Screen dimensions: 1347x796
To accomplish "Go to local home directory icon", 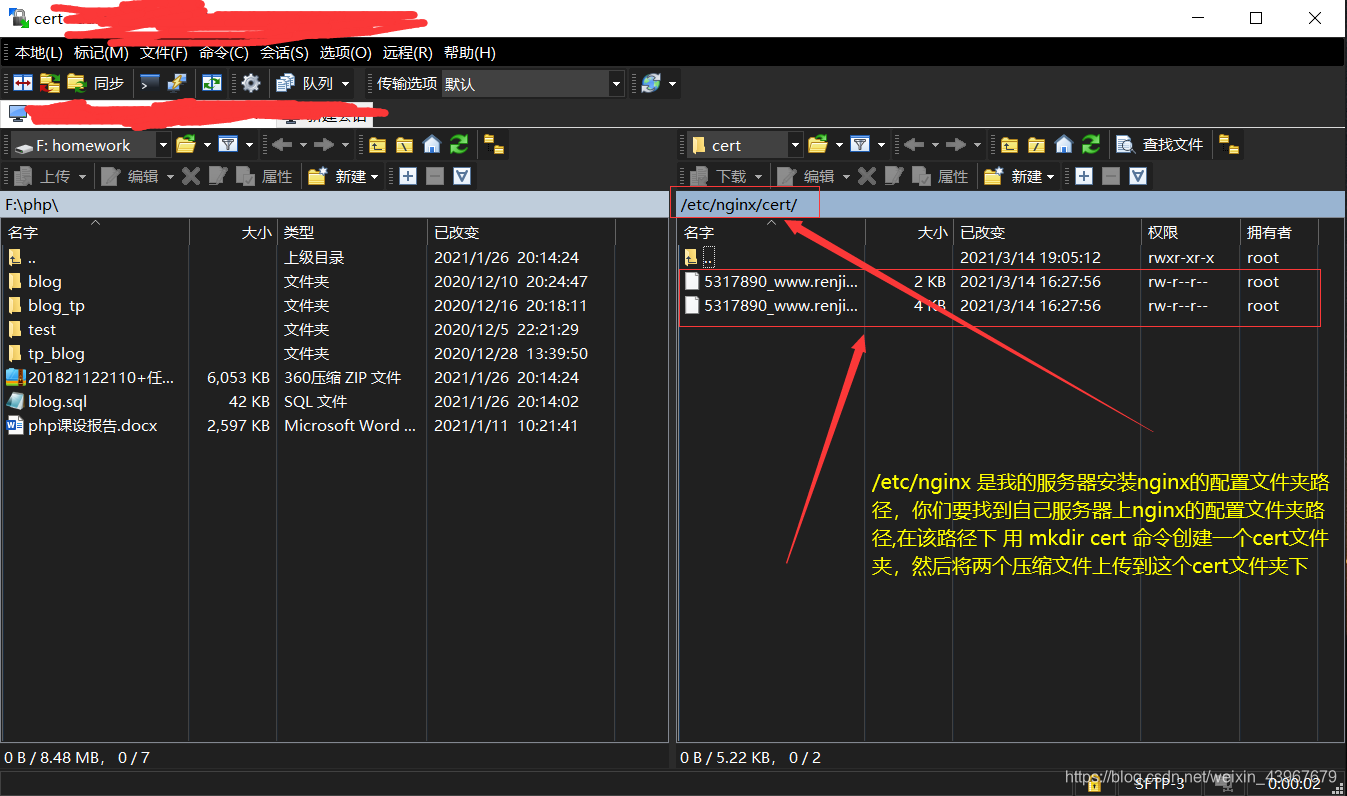I will (x=432, y=145).
